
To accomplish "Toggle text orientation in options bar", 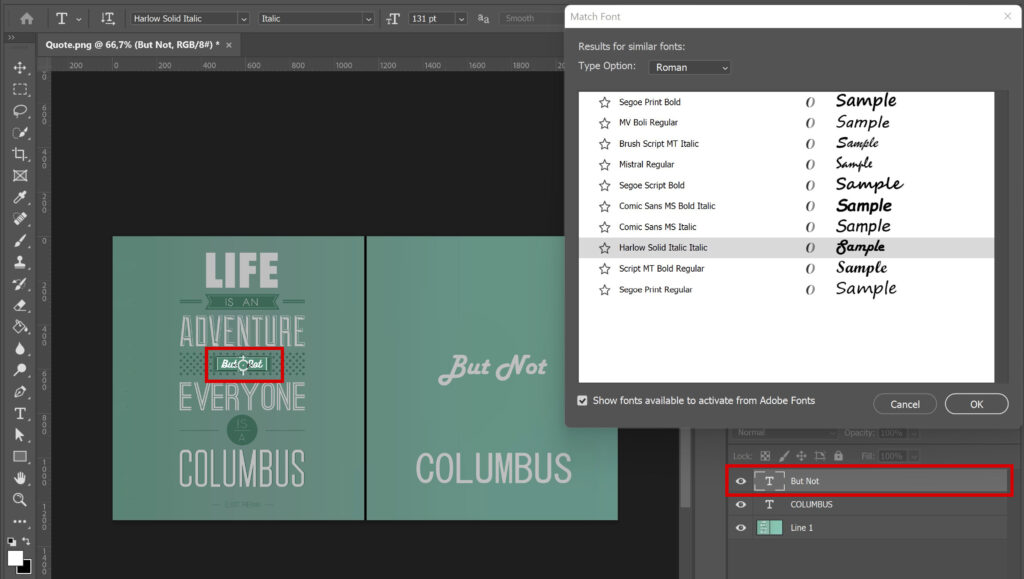I will pyautogui.click(x=108, y=18).
